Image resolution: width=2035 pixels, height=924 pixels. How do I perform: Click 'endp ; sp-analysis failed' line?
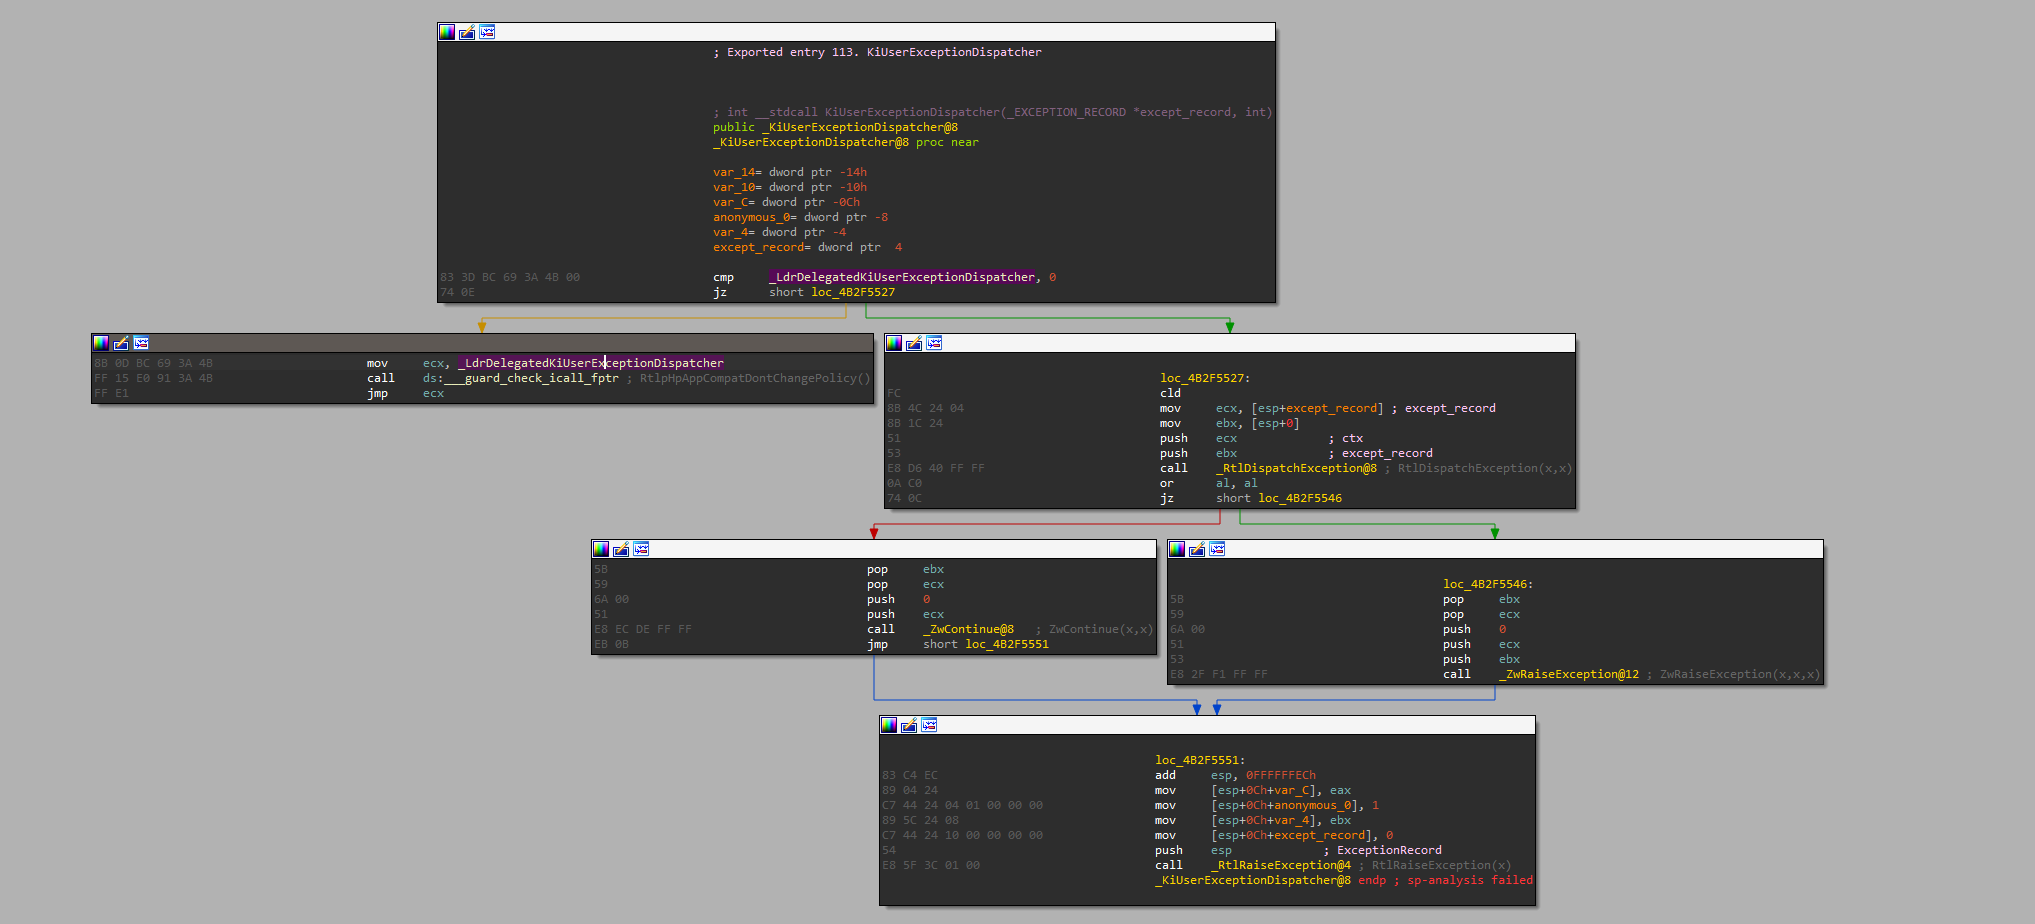click(x=1344, y=880)
